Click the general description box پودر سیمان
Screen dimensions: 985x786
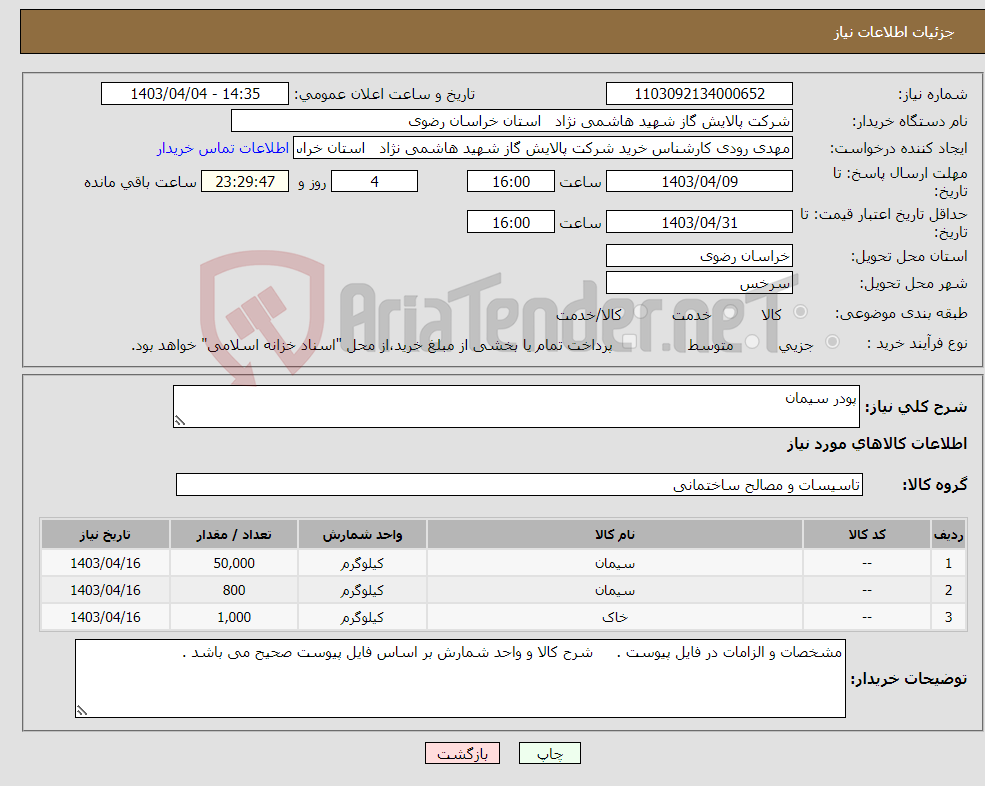click(516, 407)
